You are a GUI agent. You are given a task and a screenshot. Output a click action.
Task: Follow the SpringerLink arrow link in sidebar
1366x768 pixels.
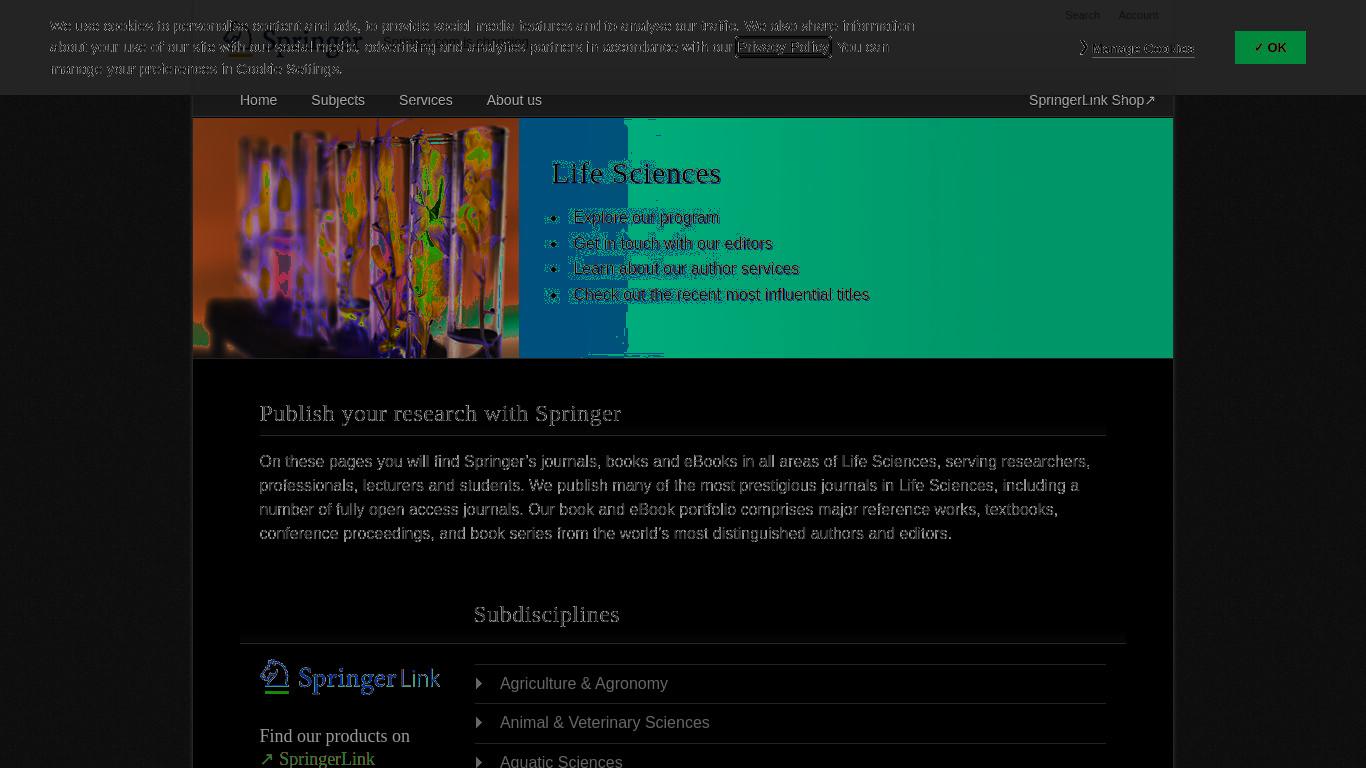pos(317,758)
